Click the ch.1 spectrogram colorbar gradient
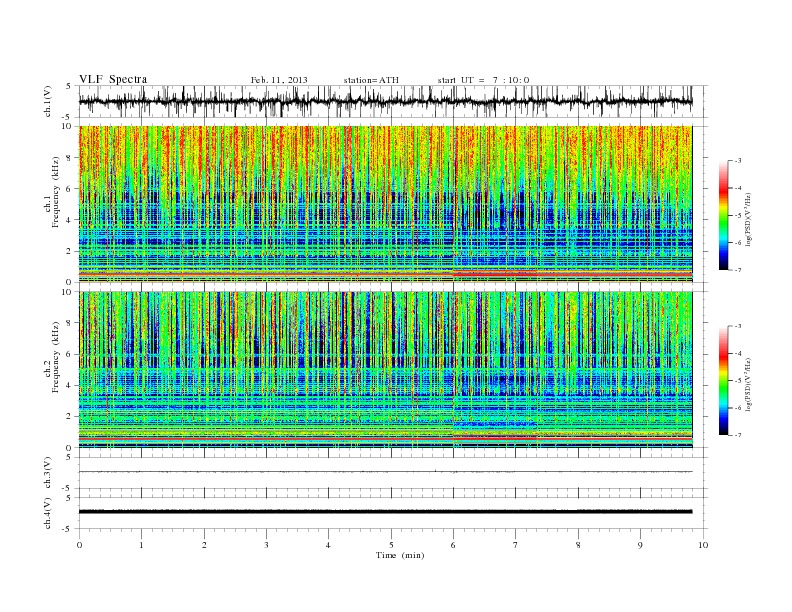The width and height of the screenshot is (792, 612). 723,215
